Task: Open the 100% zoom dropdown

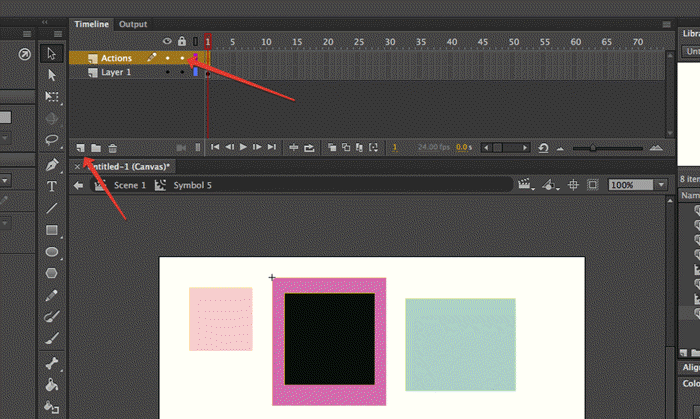Action: 660,185
